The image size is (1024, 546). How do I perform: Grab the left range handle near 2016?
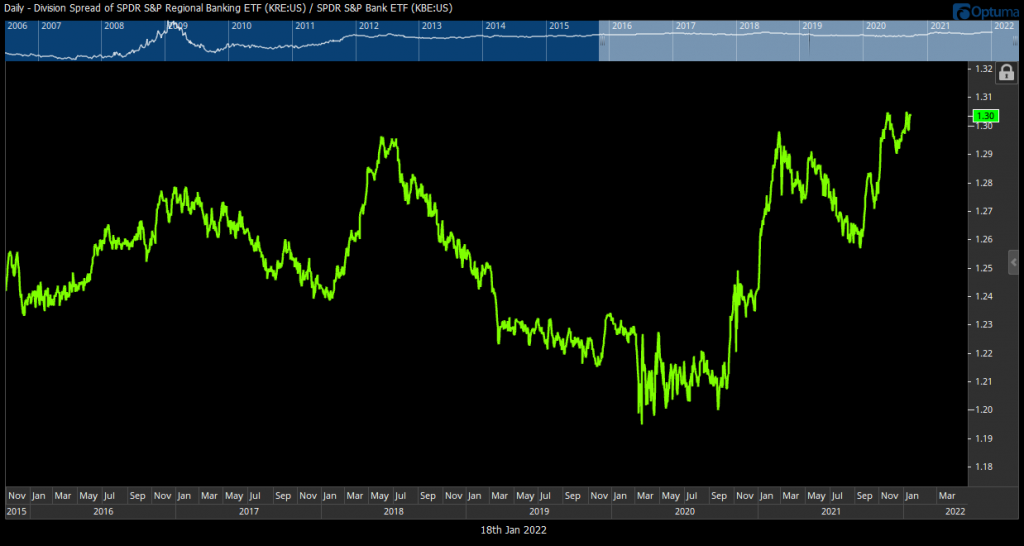pyautogui.click(x=602, y=39)
